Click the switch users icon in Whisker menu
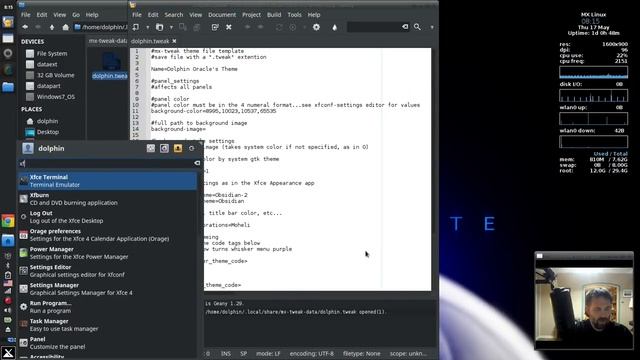The width and height of the screenshot is (640, 360). pos(178,148)
